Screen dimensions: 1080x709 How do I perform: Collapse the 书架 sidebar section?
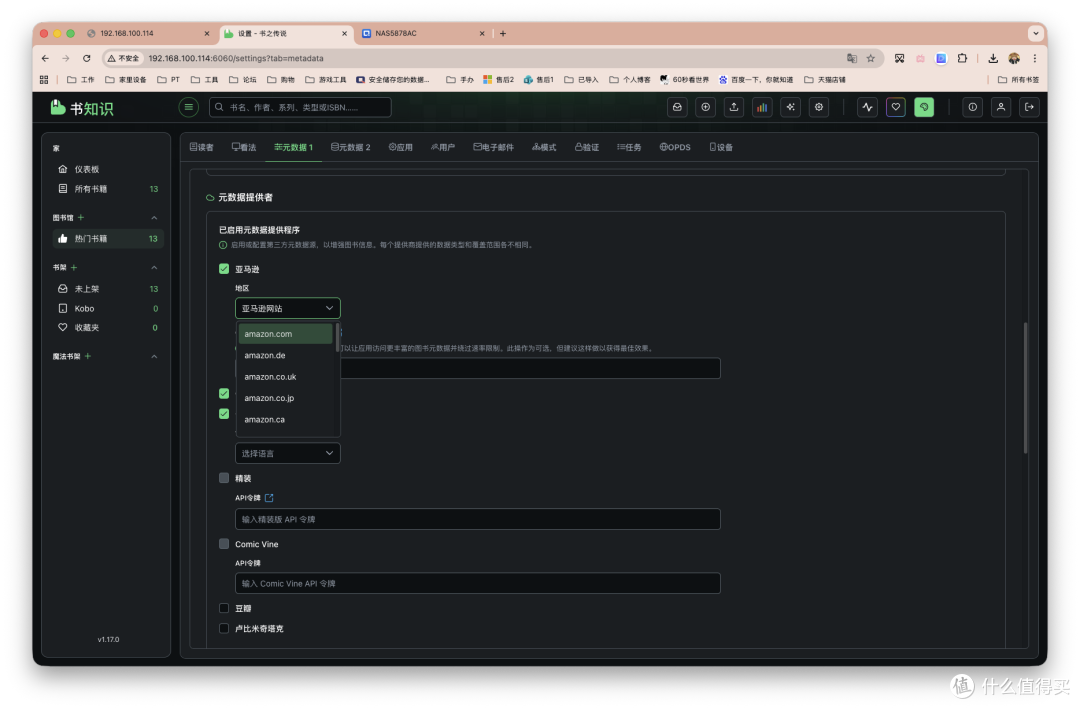[x=154, y=267]
